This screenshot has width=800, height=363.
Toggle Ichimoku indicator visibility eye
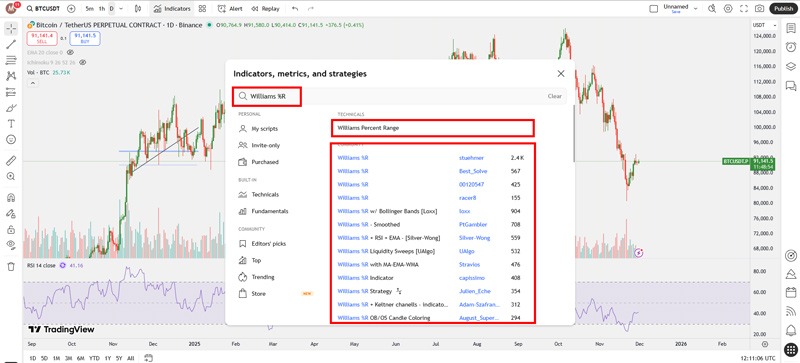pyautogui.click(x=83, y=62)
